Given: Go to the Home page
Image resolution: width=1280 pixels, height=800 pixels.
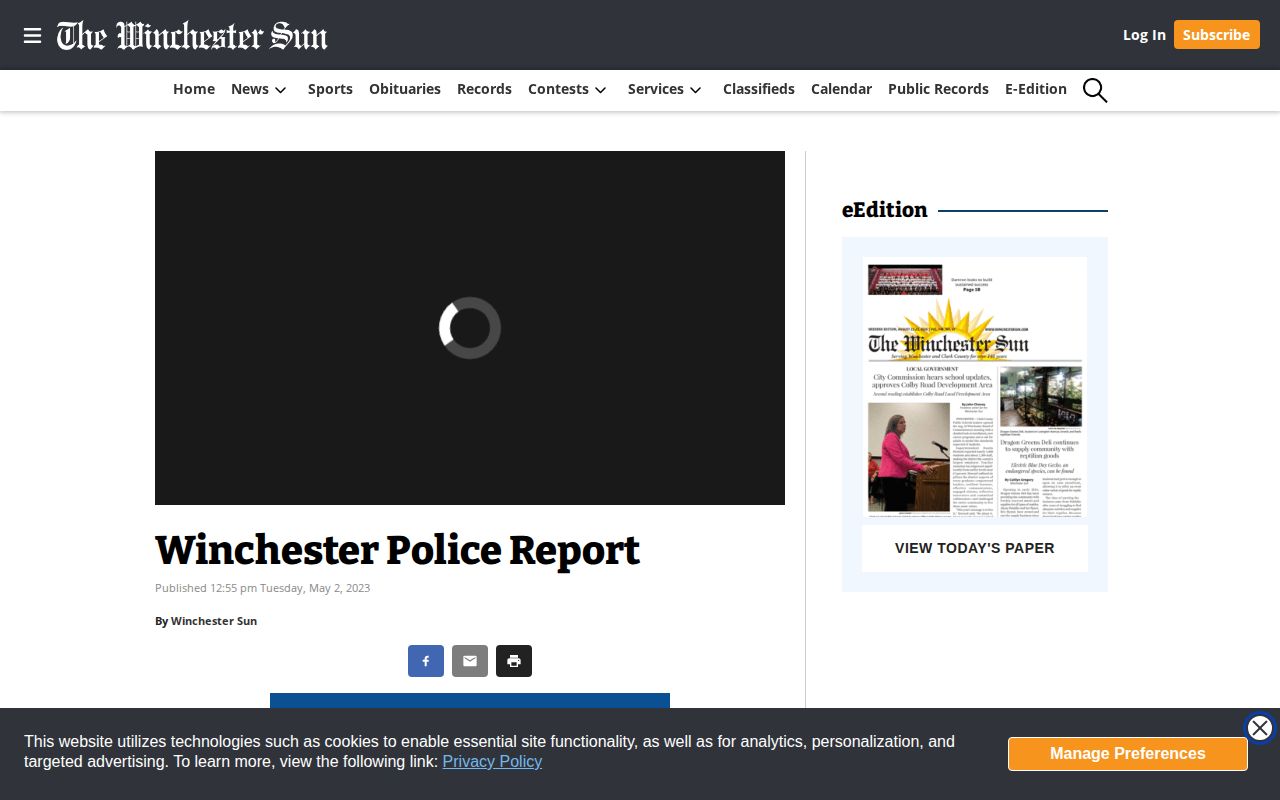Looking at the screenshot, I should click(194, 89).
